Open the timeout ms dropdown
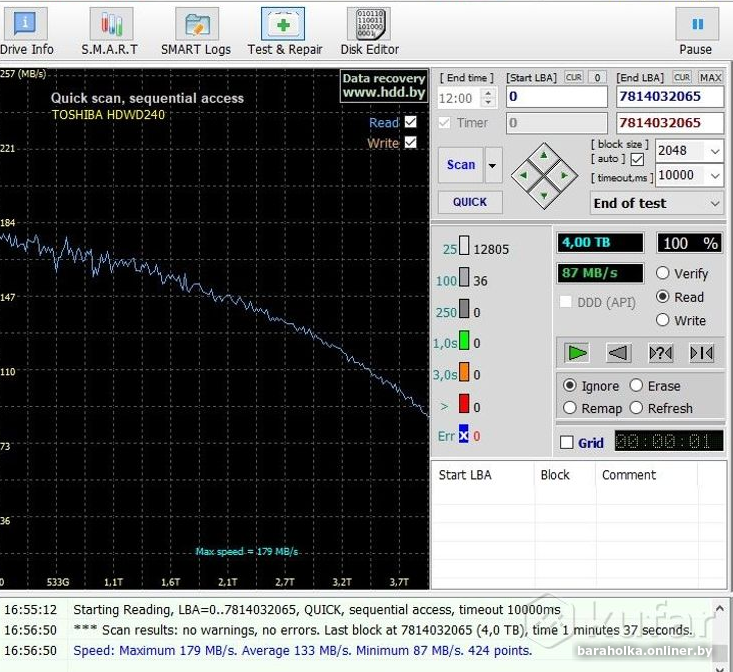This screenshot has height=672, width=733. 714,175
